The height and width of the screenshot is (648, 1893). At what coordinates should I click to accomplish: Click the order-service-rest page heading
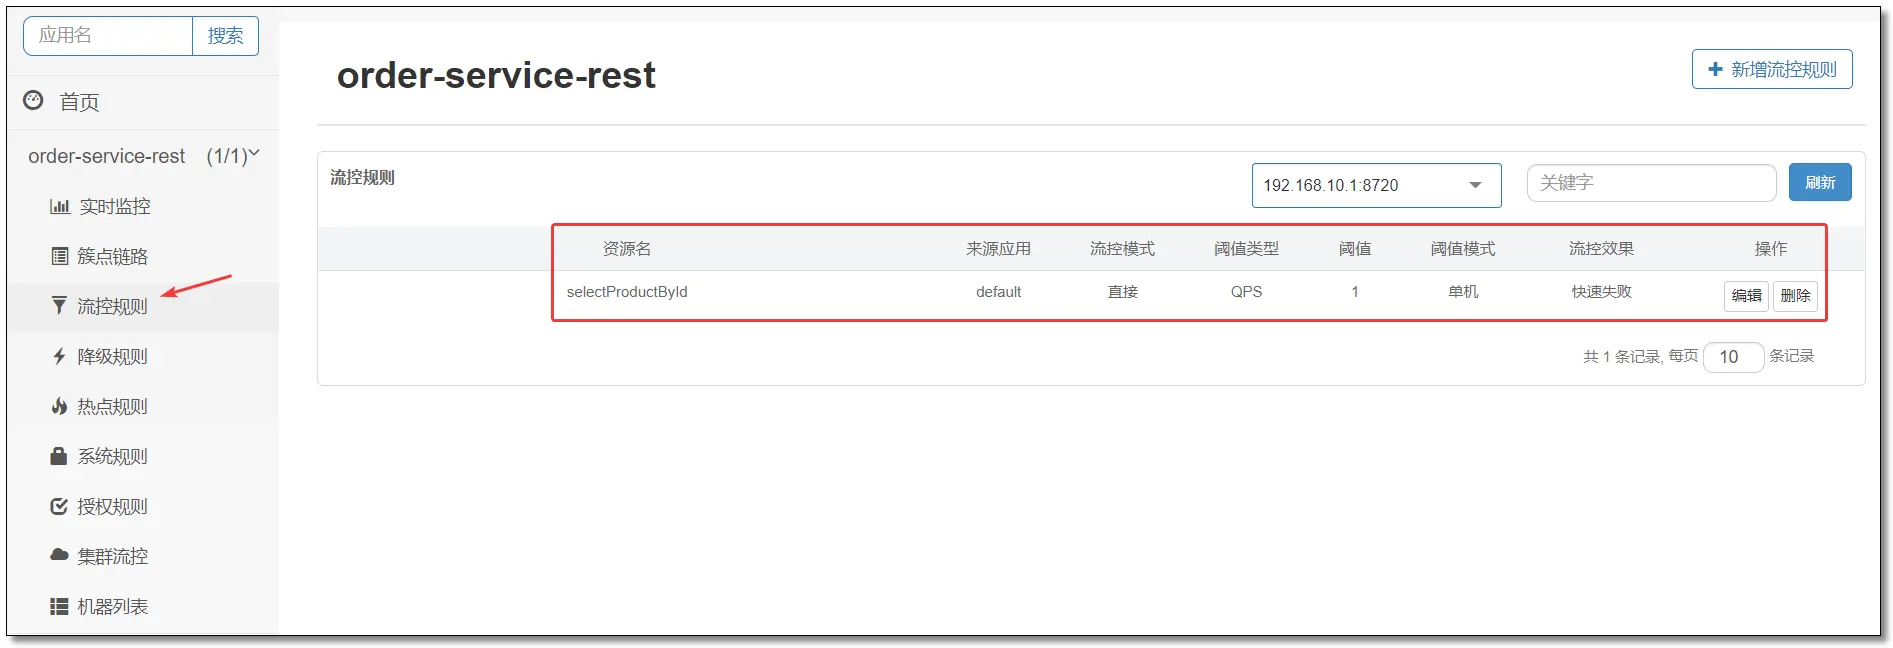(496, 75)
